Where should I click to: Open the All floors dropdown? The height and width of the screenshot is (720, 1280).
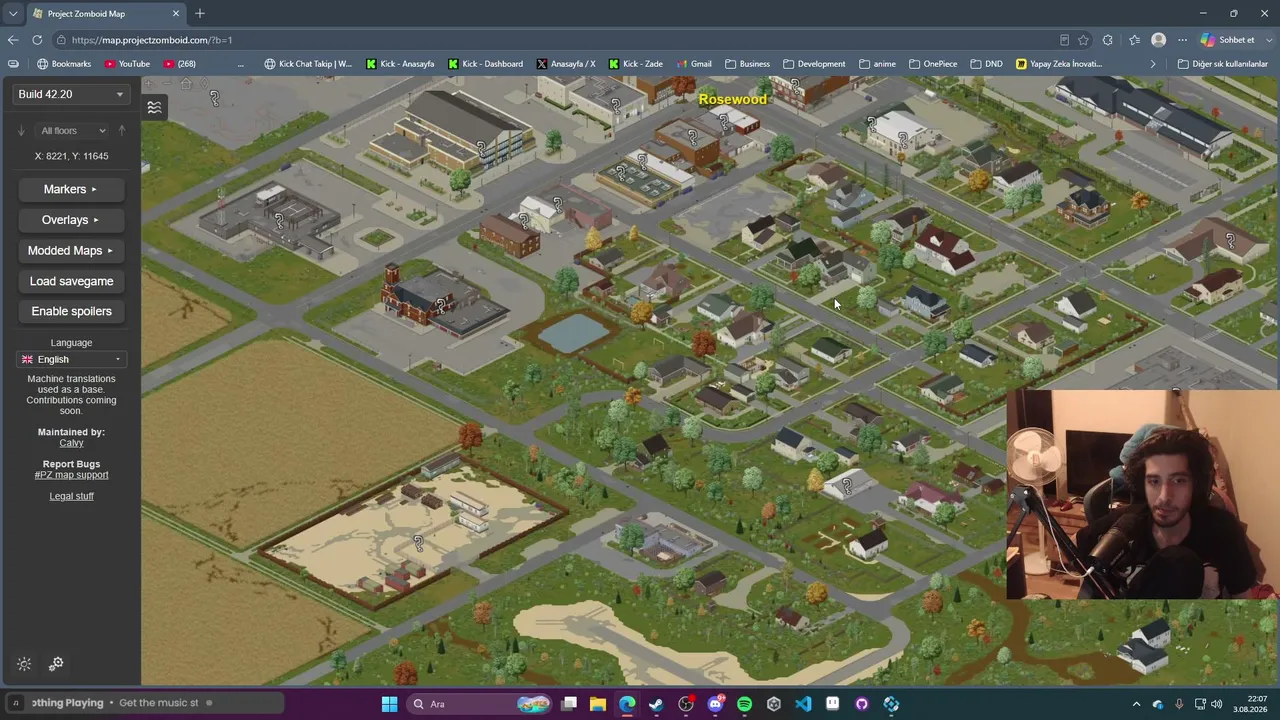click(72, 130)
